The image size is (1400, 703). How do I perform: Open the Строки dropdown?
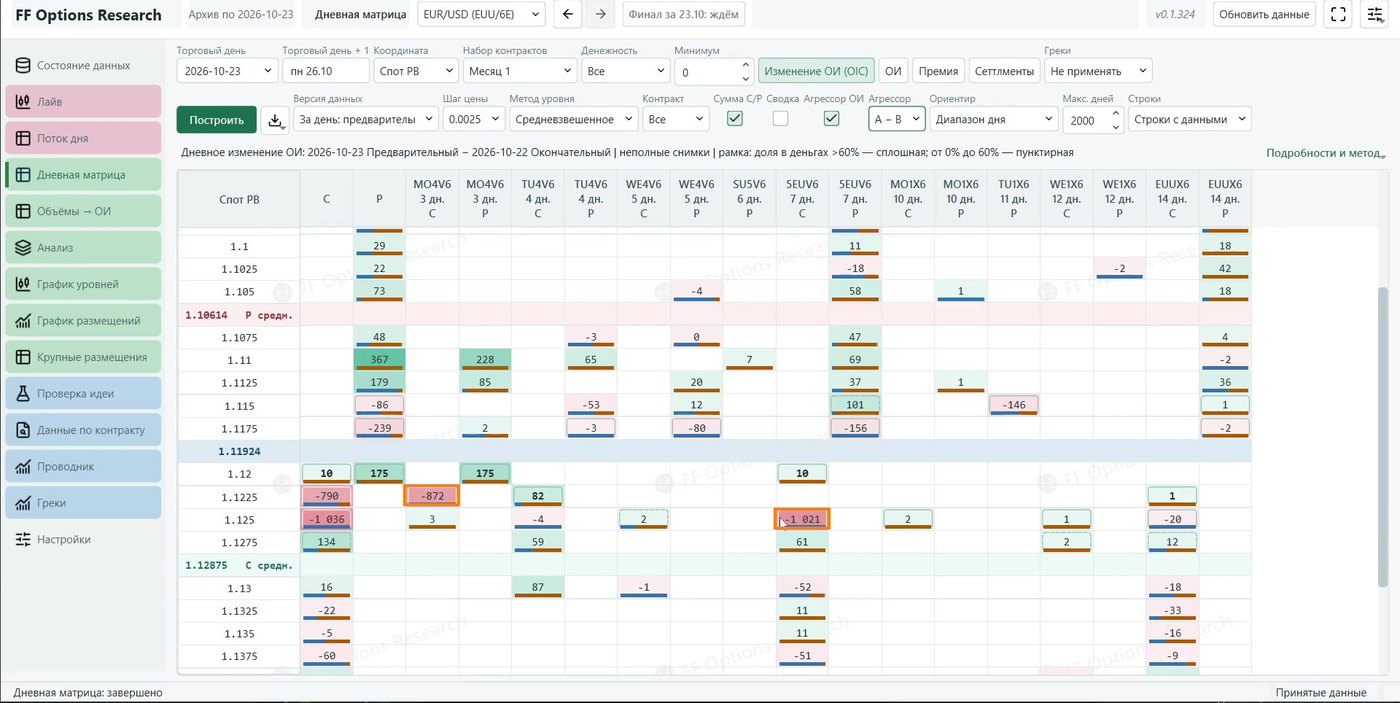click(1189, 119)
